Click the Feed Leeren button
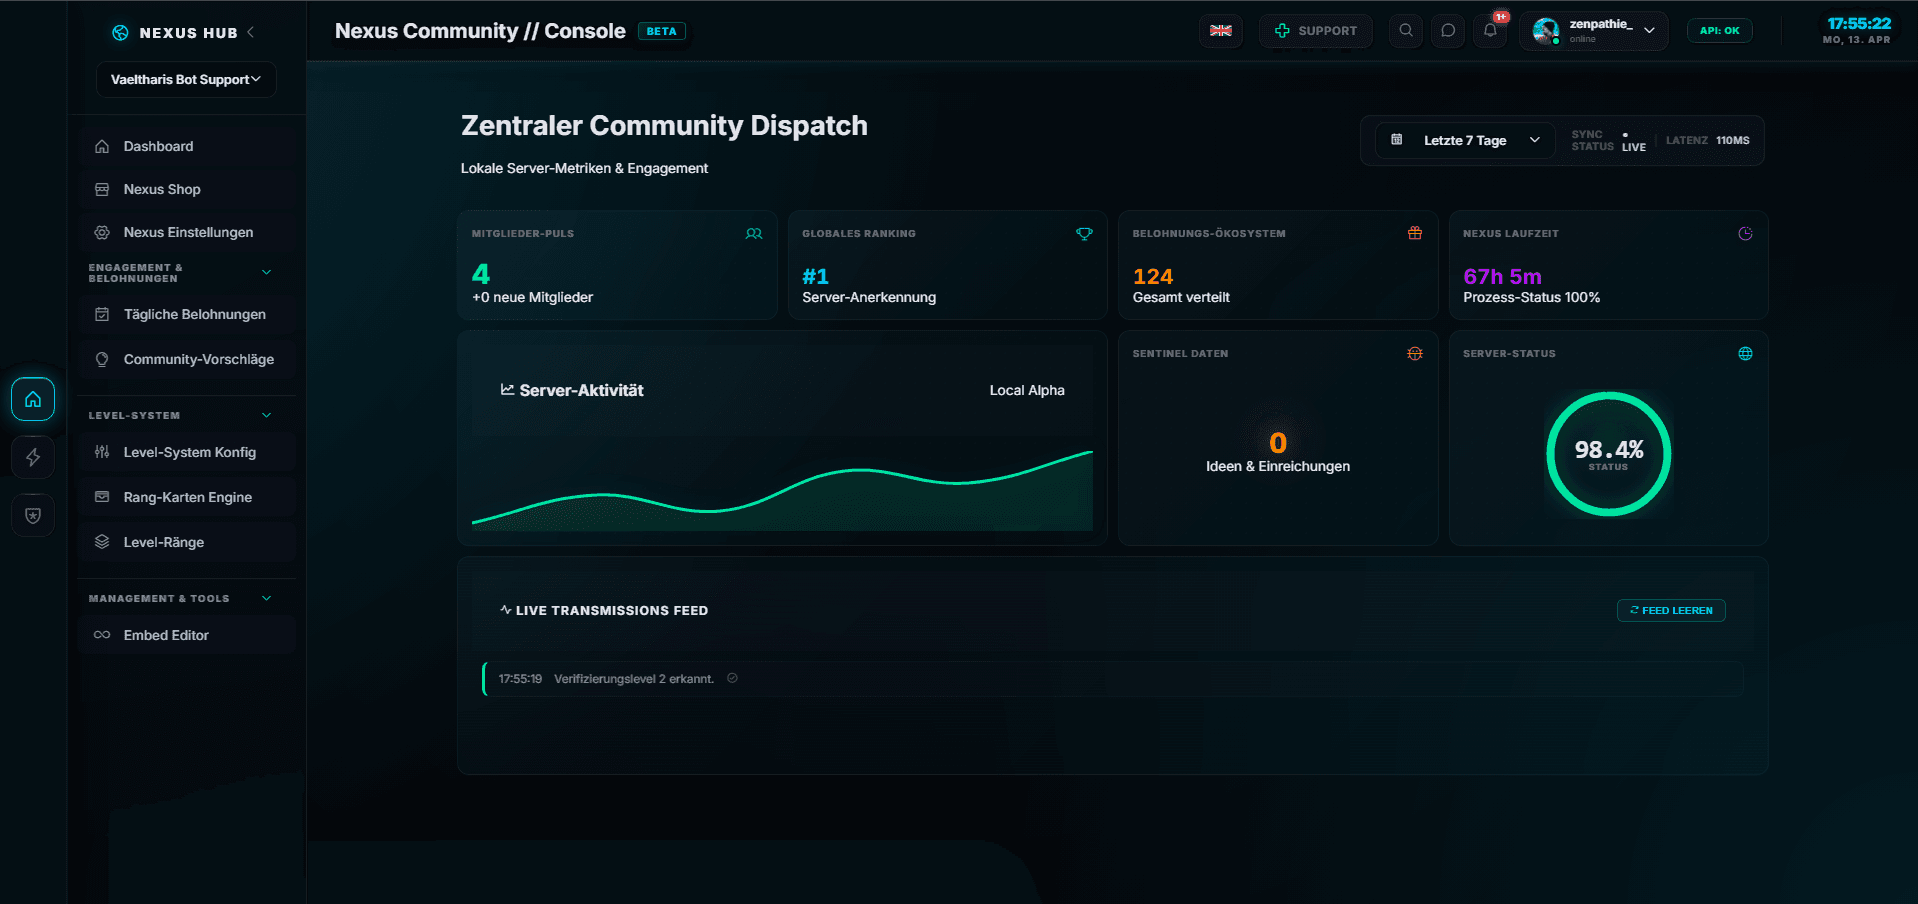The image size is (1918, 904). pyautogui.click(x=1670, y=611)
